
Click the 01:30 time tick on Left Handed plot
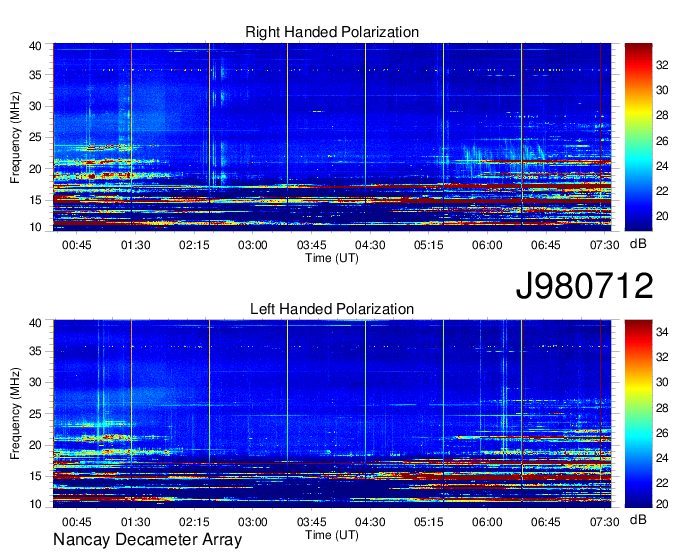coord(135,522)
